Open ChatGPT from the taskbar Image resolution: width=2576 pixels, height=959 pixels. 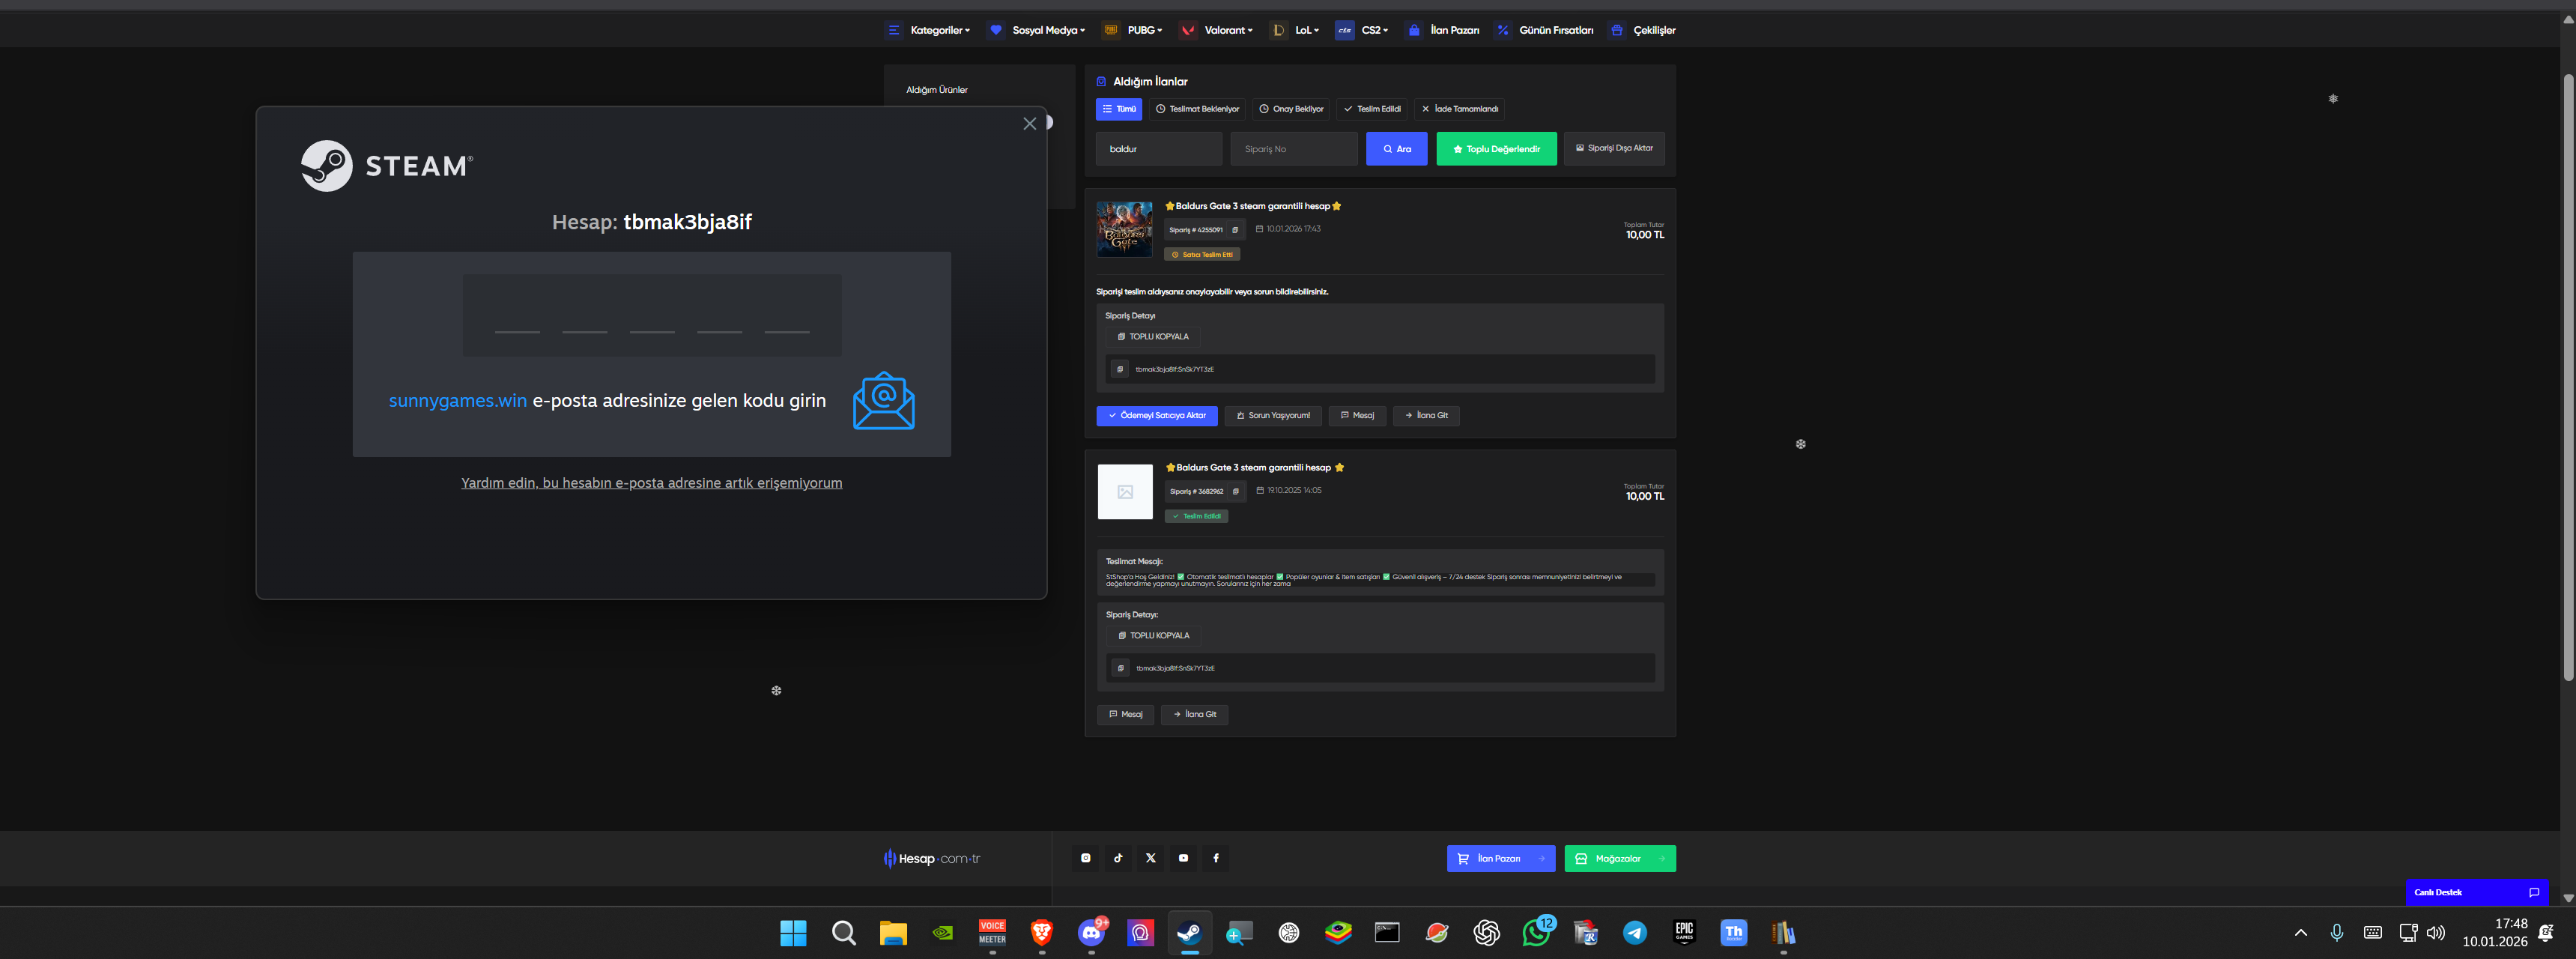click(1486, 933)
